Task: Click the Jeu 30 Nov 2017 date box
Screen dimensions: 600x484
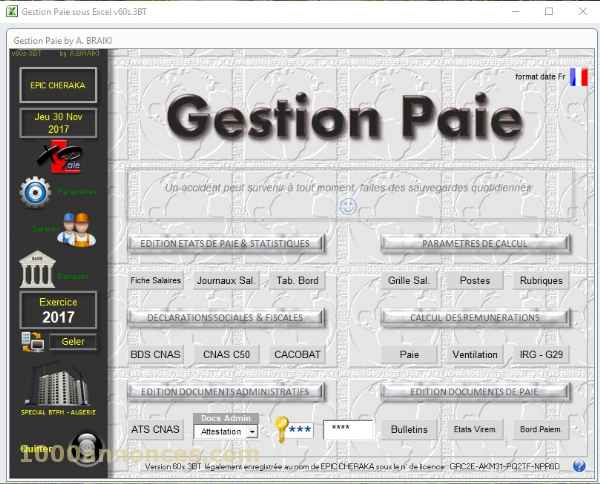Action: 58,123
